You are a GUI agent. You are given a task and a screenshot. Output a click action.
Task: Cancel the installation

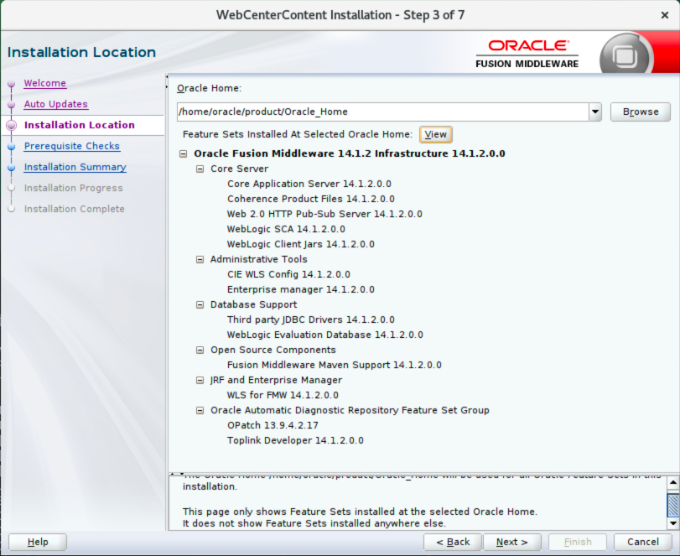(x=643, y=542)
